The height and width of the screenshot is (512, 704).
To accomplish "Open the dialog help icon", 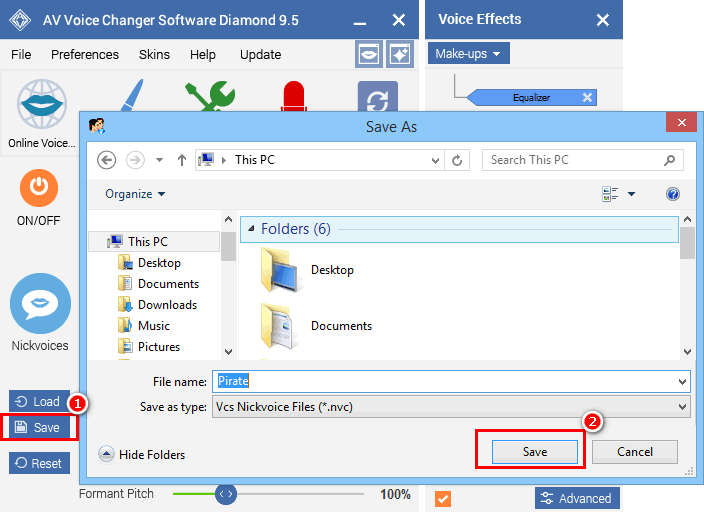I will click(x=673, y=194).
